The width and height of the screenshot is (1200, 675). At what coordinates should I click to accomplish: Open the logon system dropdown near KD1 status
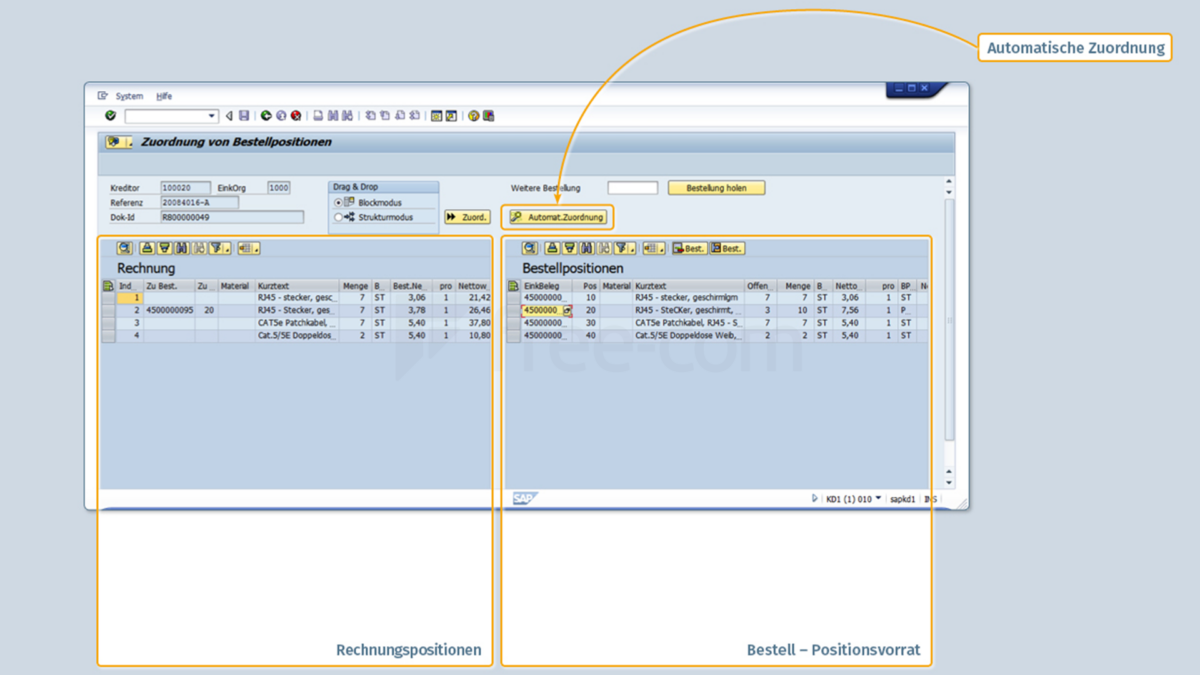pyautogui.click(x=877, y=497)
